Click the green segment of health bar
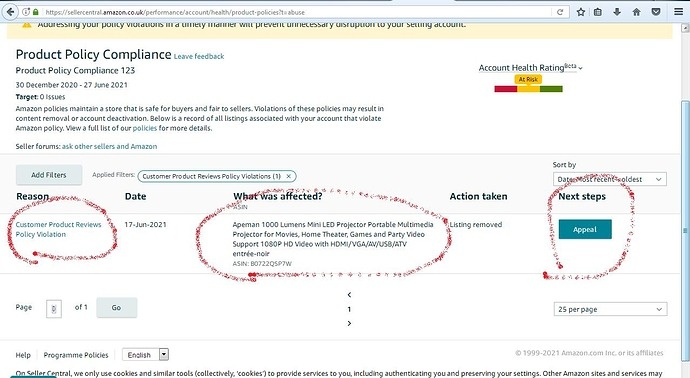 point(551,89)
